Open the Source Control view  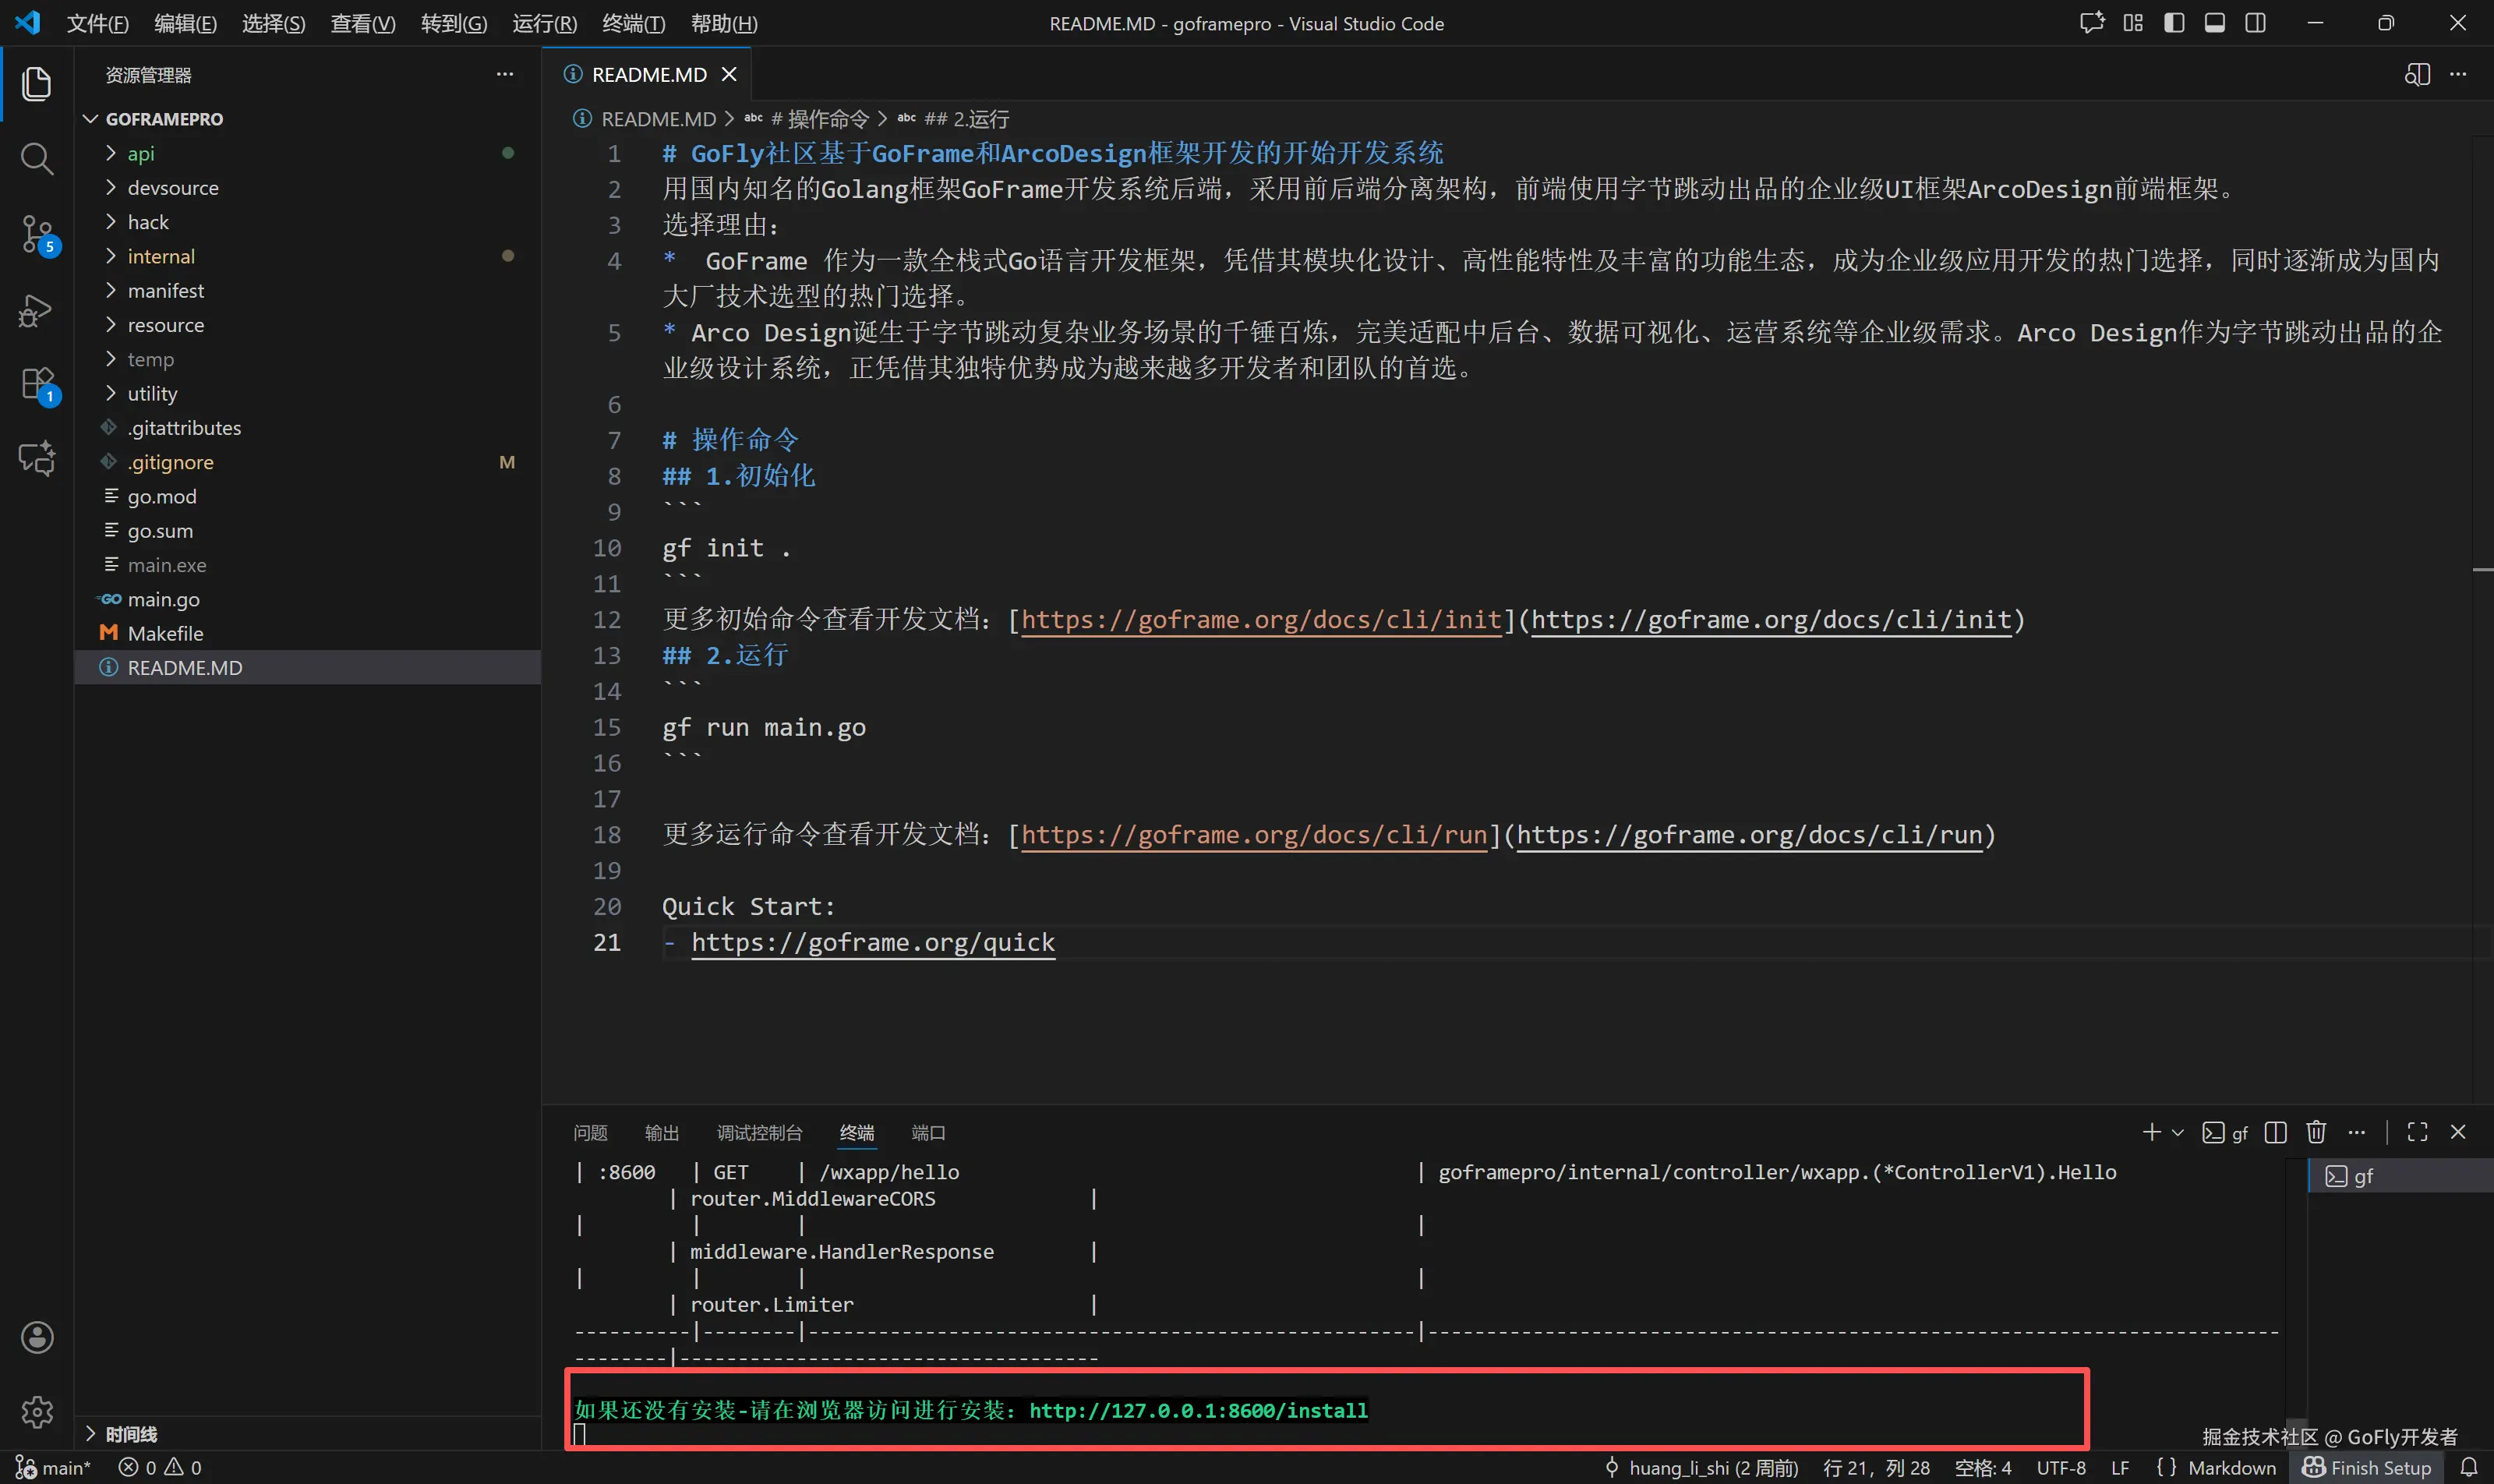[37, 234]
